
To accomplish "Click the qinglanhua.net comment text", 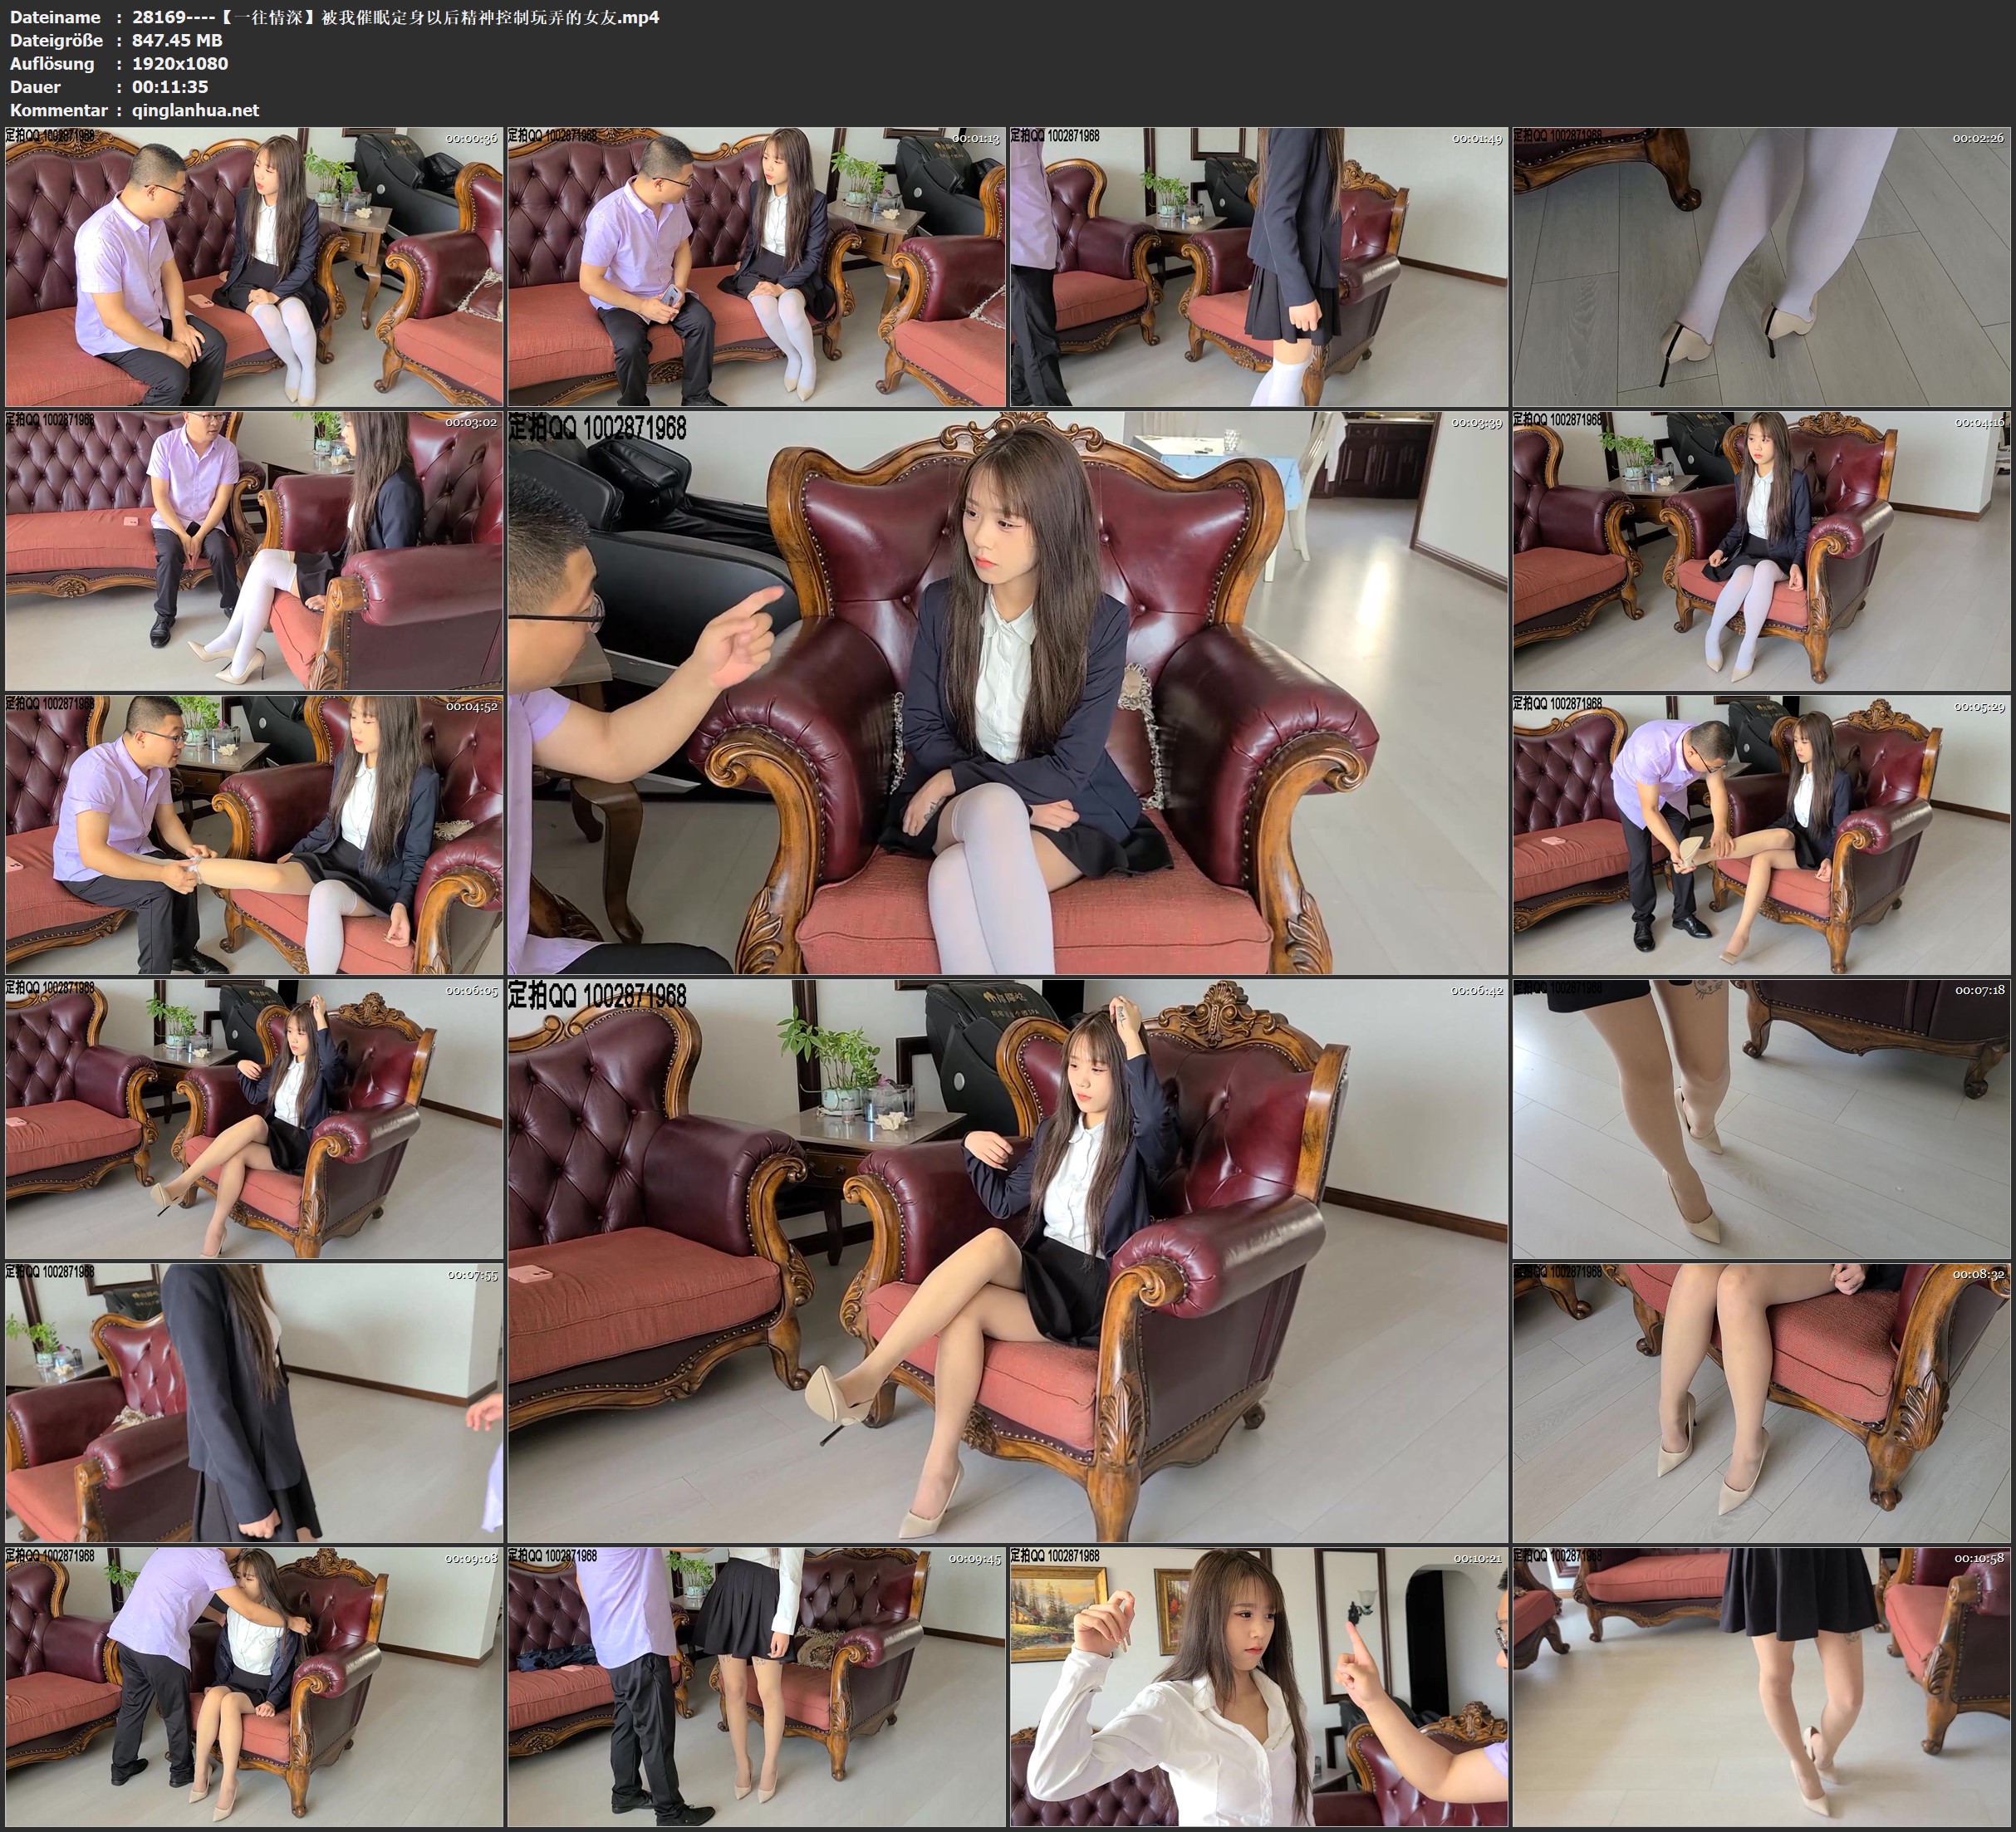I will point(195,110).
